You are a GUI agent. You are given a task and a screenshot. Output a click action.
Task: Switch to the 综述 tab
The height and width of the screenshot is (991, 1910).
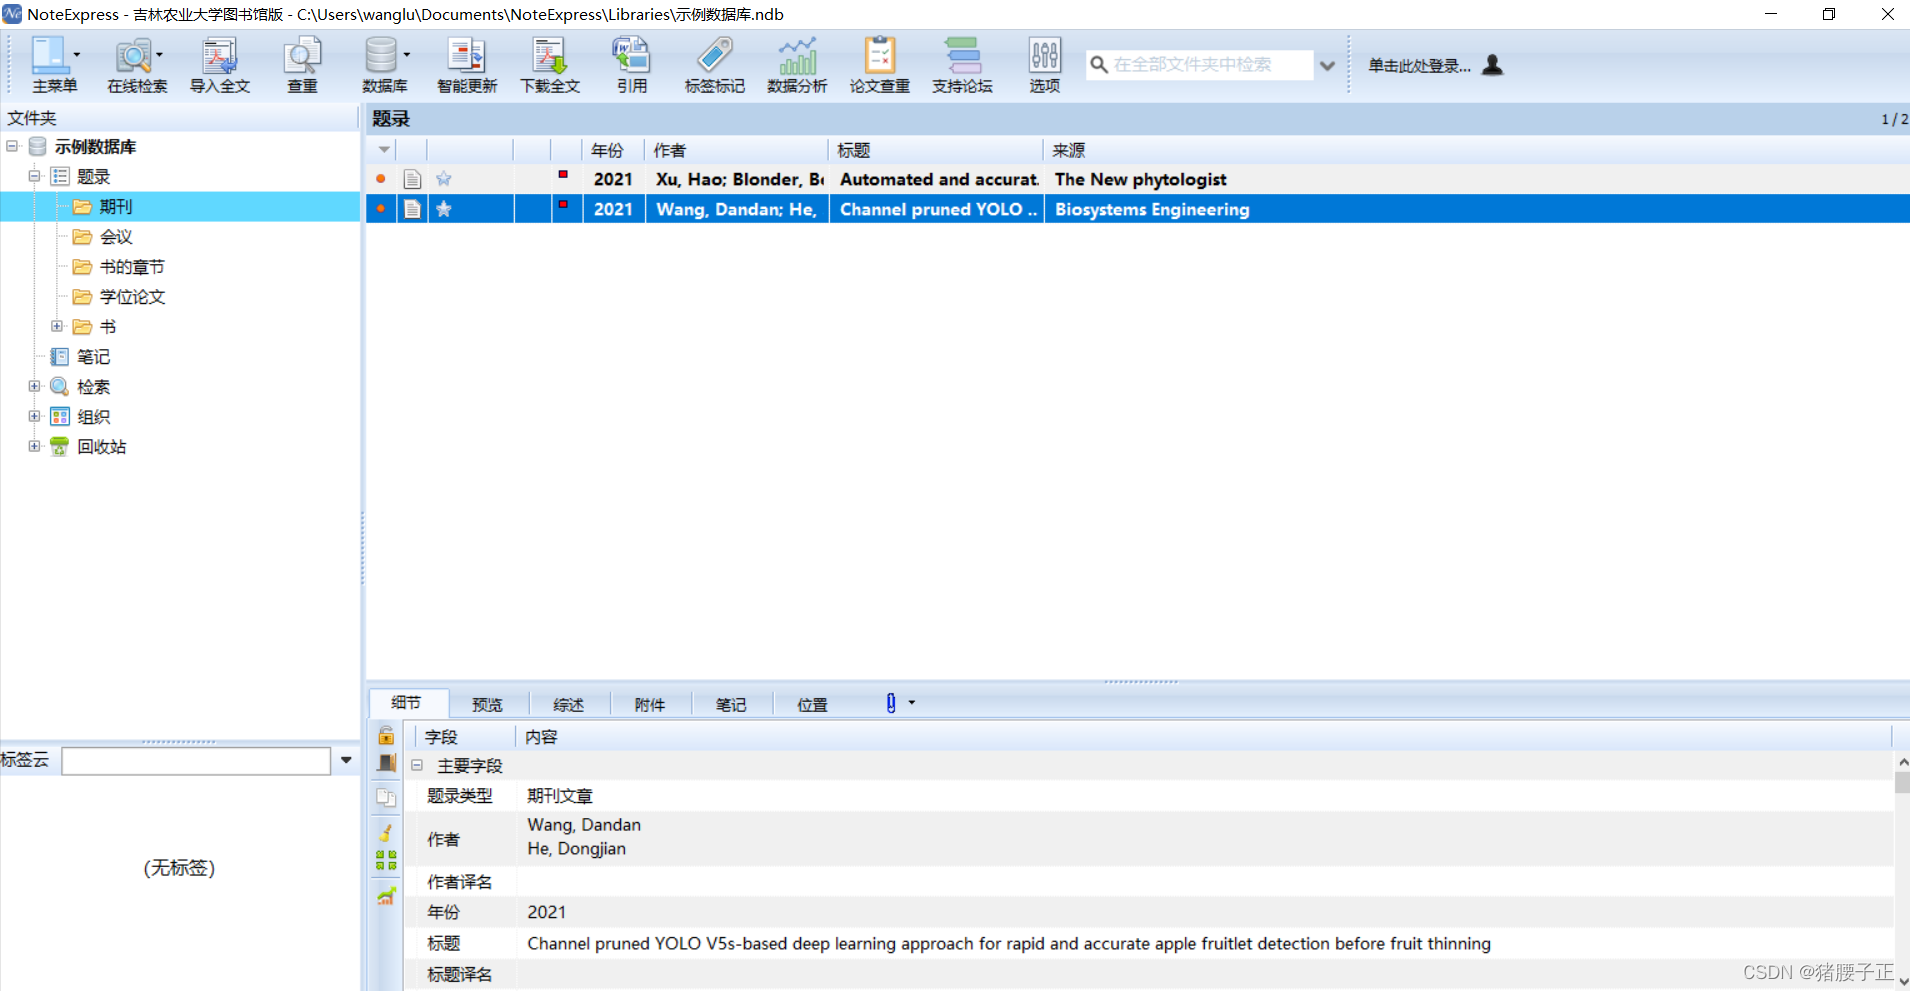569,705
